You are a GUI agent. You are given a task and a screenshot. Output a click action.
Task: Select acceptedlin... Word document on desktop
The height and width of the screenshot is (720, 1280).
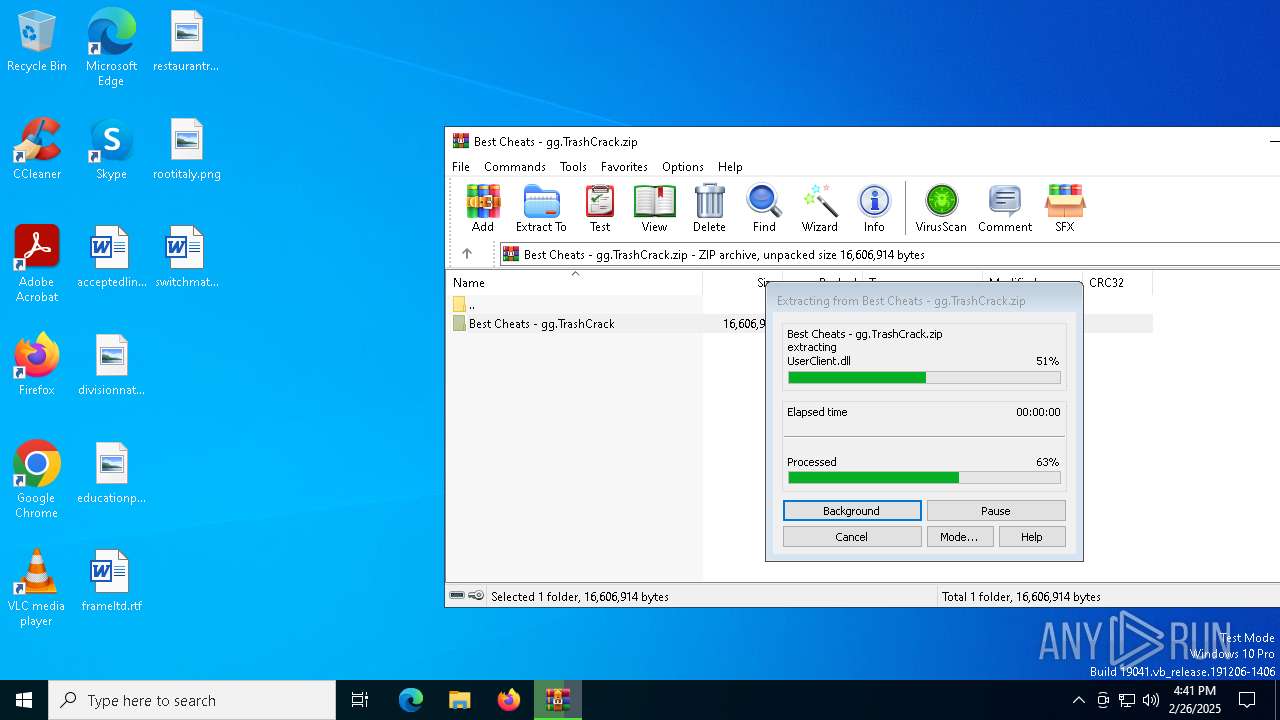click(x=111, y=257)
